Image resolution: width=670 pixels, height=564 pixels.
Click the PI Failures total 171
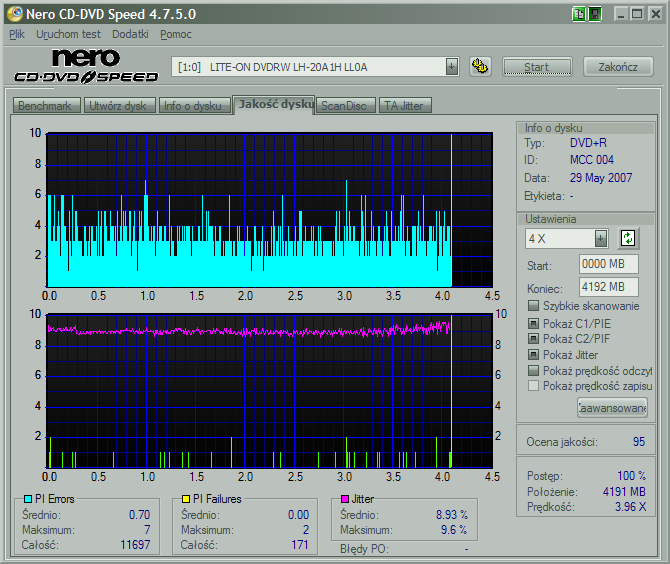pos(300,545)
